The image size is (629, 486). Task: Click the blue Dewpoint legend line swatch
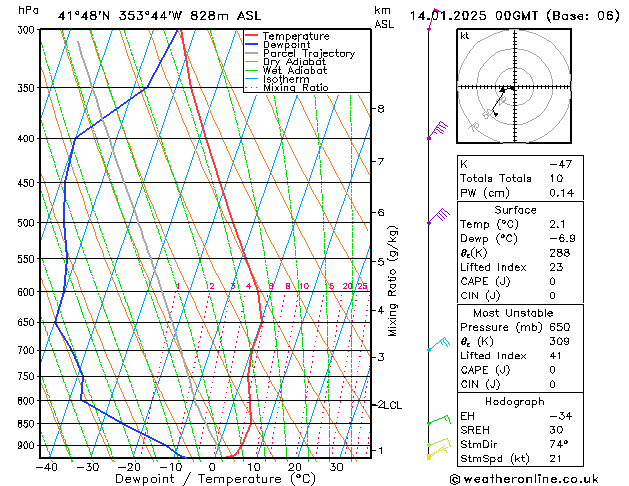(x=252, y=44)
